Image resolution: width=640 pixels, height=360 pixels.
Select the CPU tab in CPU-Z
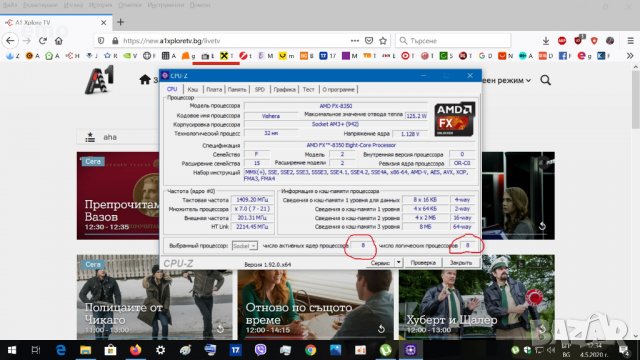click(x=172, y=89)
